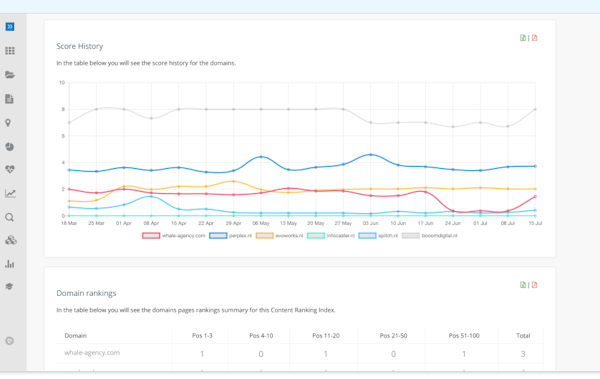Open the pie chart icon in sidebar

click(10, 147)
